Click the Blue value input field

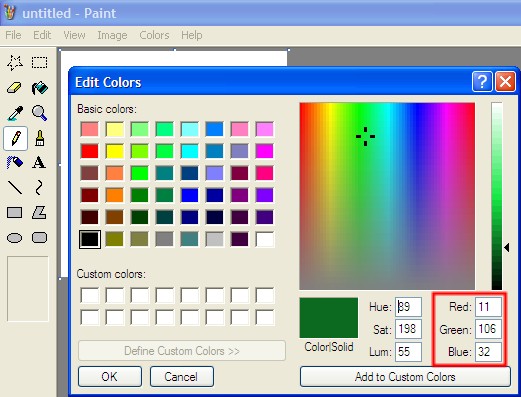488,352
